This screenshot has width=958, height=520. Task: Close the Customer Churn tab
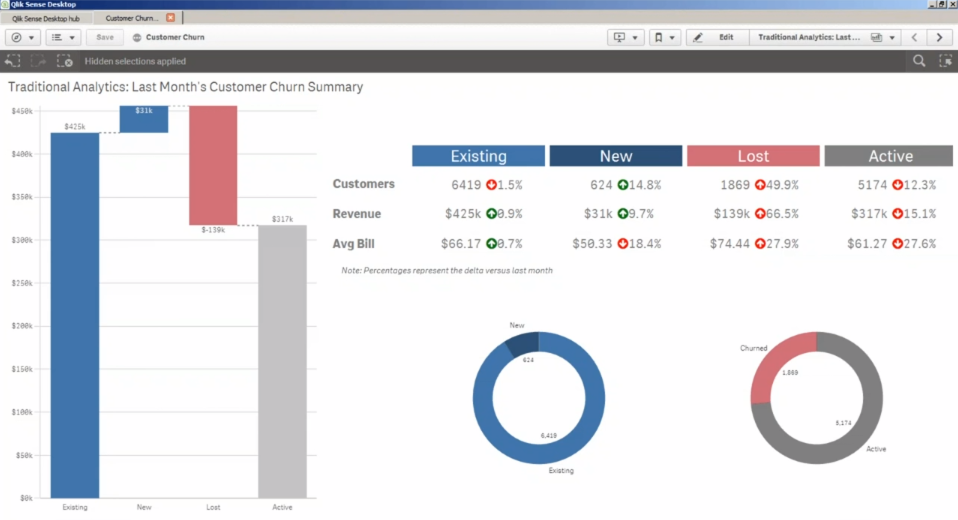pyautogui.click(x=170, y=18)
